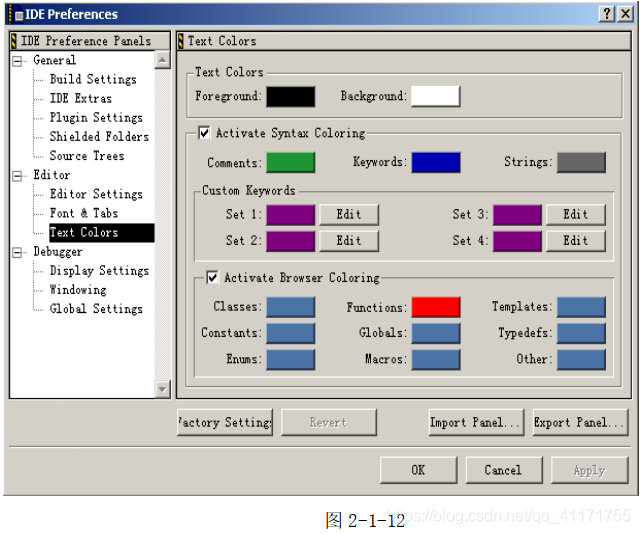Change the Background white color swatch
Screen dimensions: 640x534
click(x=436, y=96)
